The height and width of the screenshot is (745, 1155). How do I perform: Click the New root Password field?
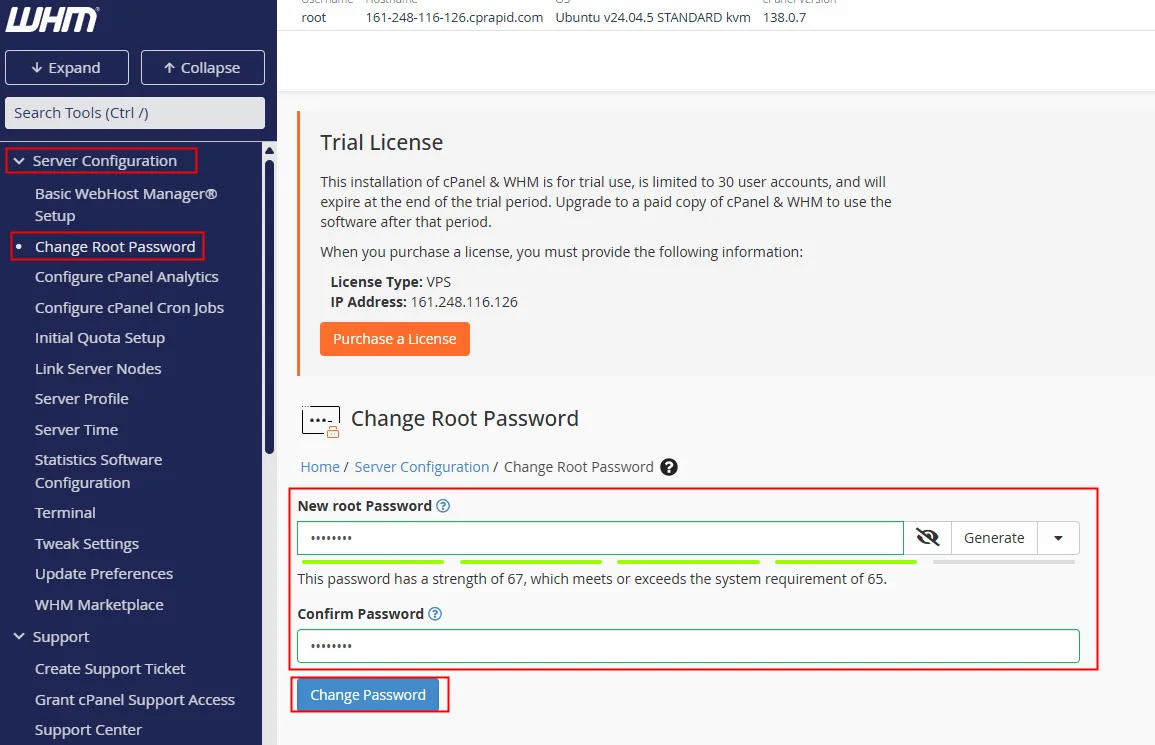coord(600,538)
